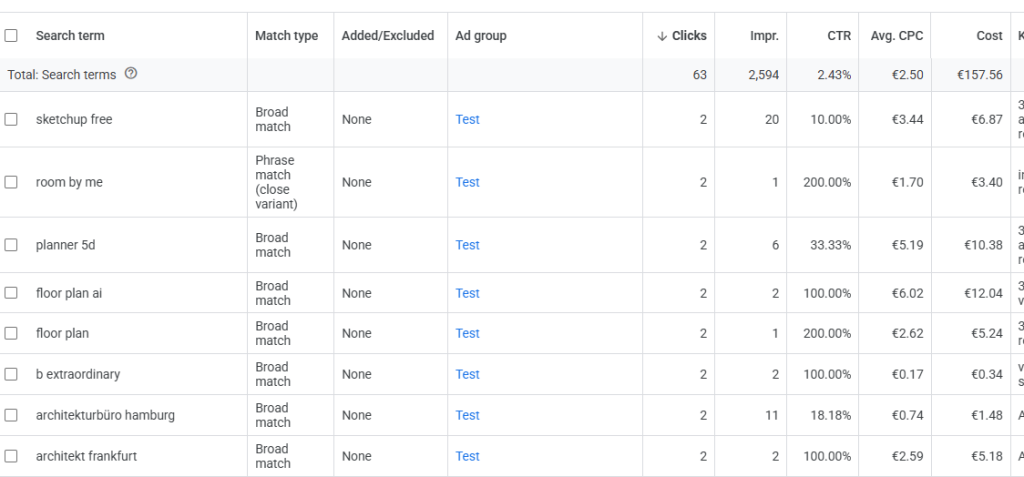Screen dimensions: 1024x477
Task: Sort by Avg. CPC column header
Action: 898,36
